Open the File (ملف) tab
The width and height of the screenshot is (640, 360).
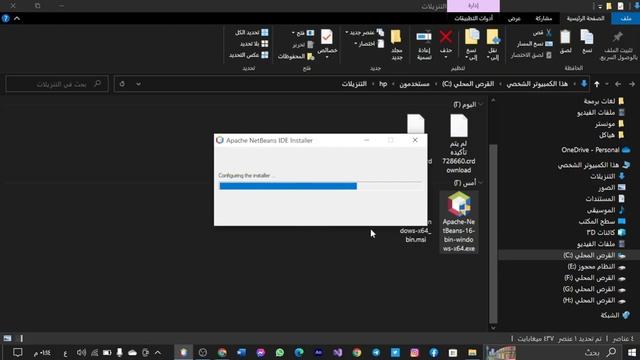(x=625, y=18)
